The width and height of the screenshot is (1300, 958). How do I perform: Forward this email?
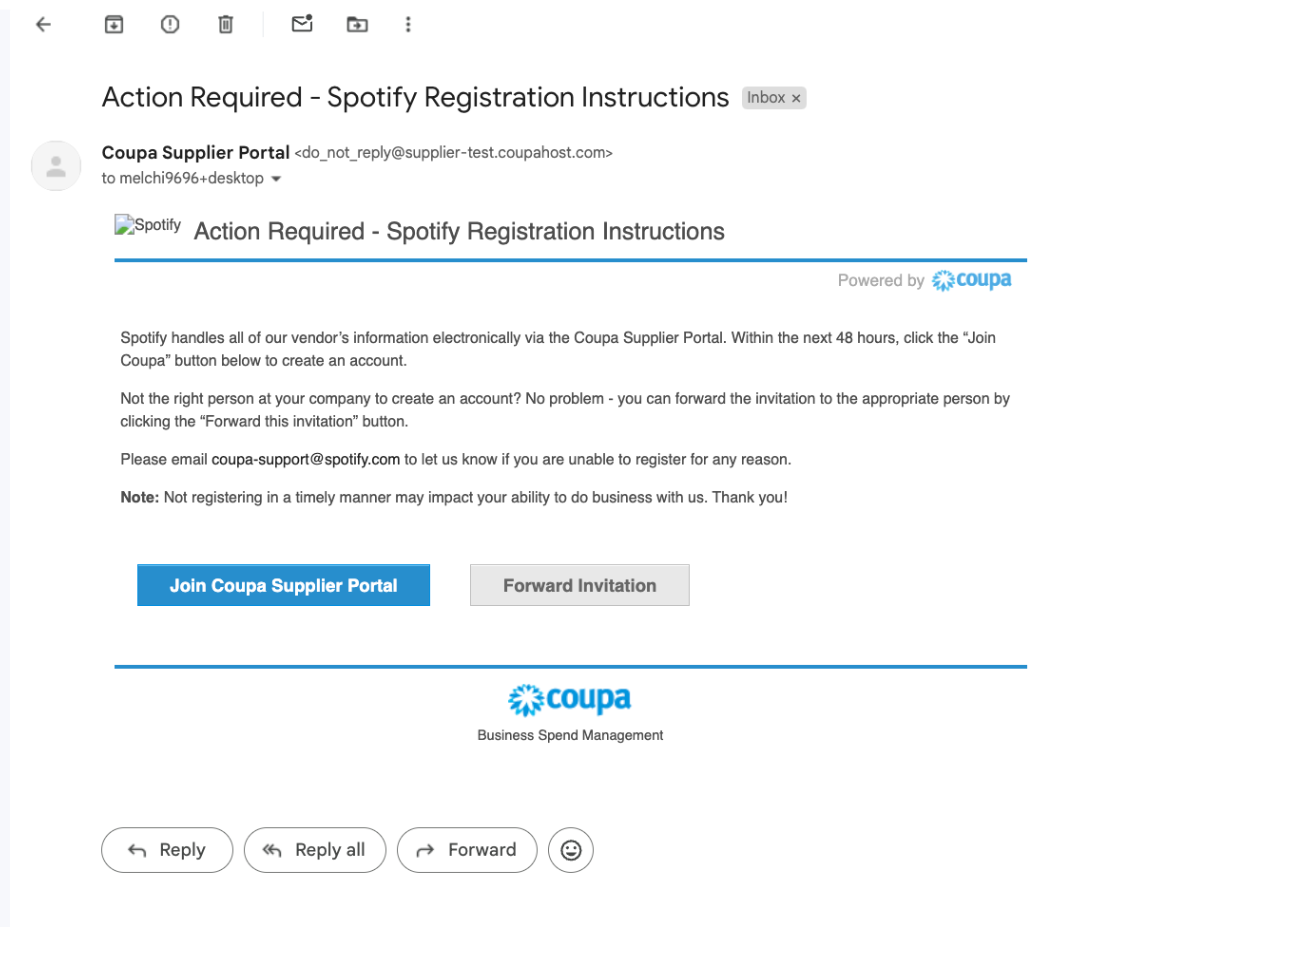click(x=467, y=850)
